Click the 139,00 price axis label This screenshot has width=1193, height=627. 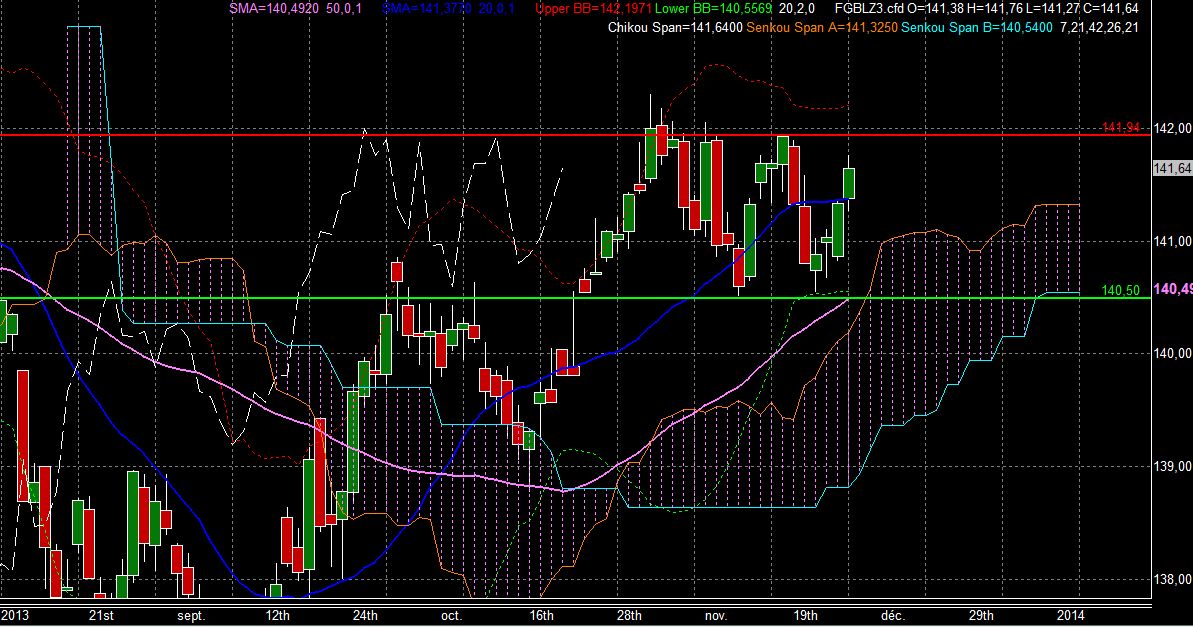point(1173,466)
